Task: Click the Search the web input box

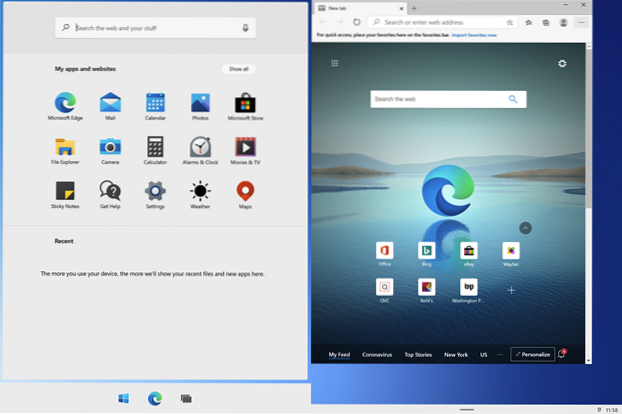Action: (x=440, y=99)
